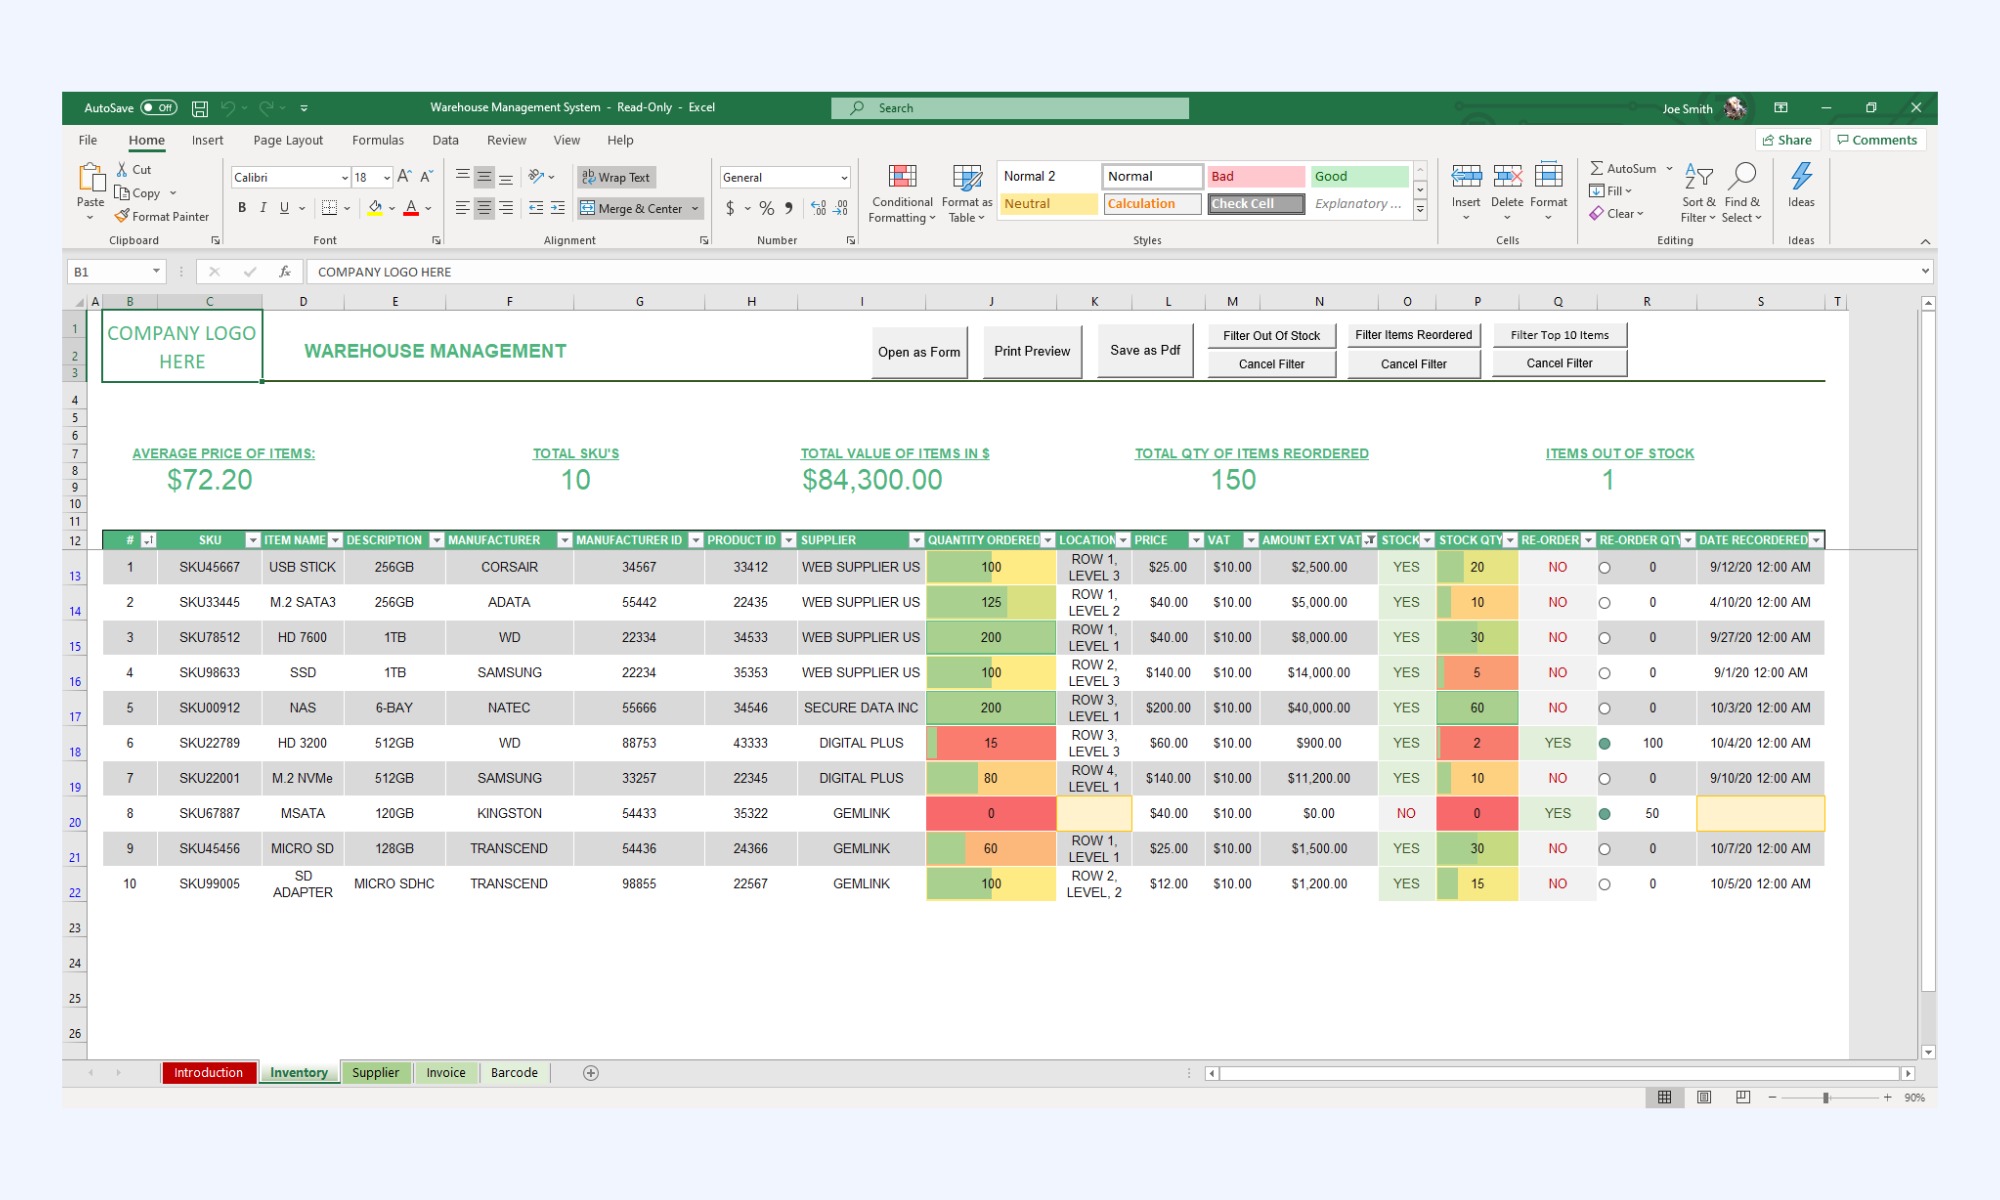Open Conditional Formatting menu

click(x=902, y=194)
